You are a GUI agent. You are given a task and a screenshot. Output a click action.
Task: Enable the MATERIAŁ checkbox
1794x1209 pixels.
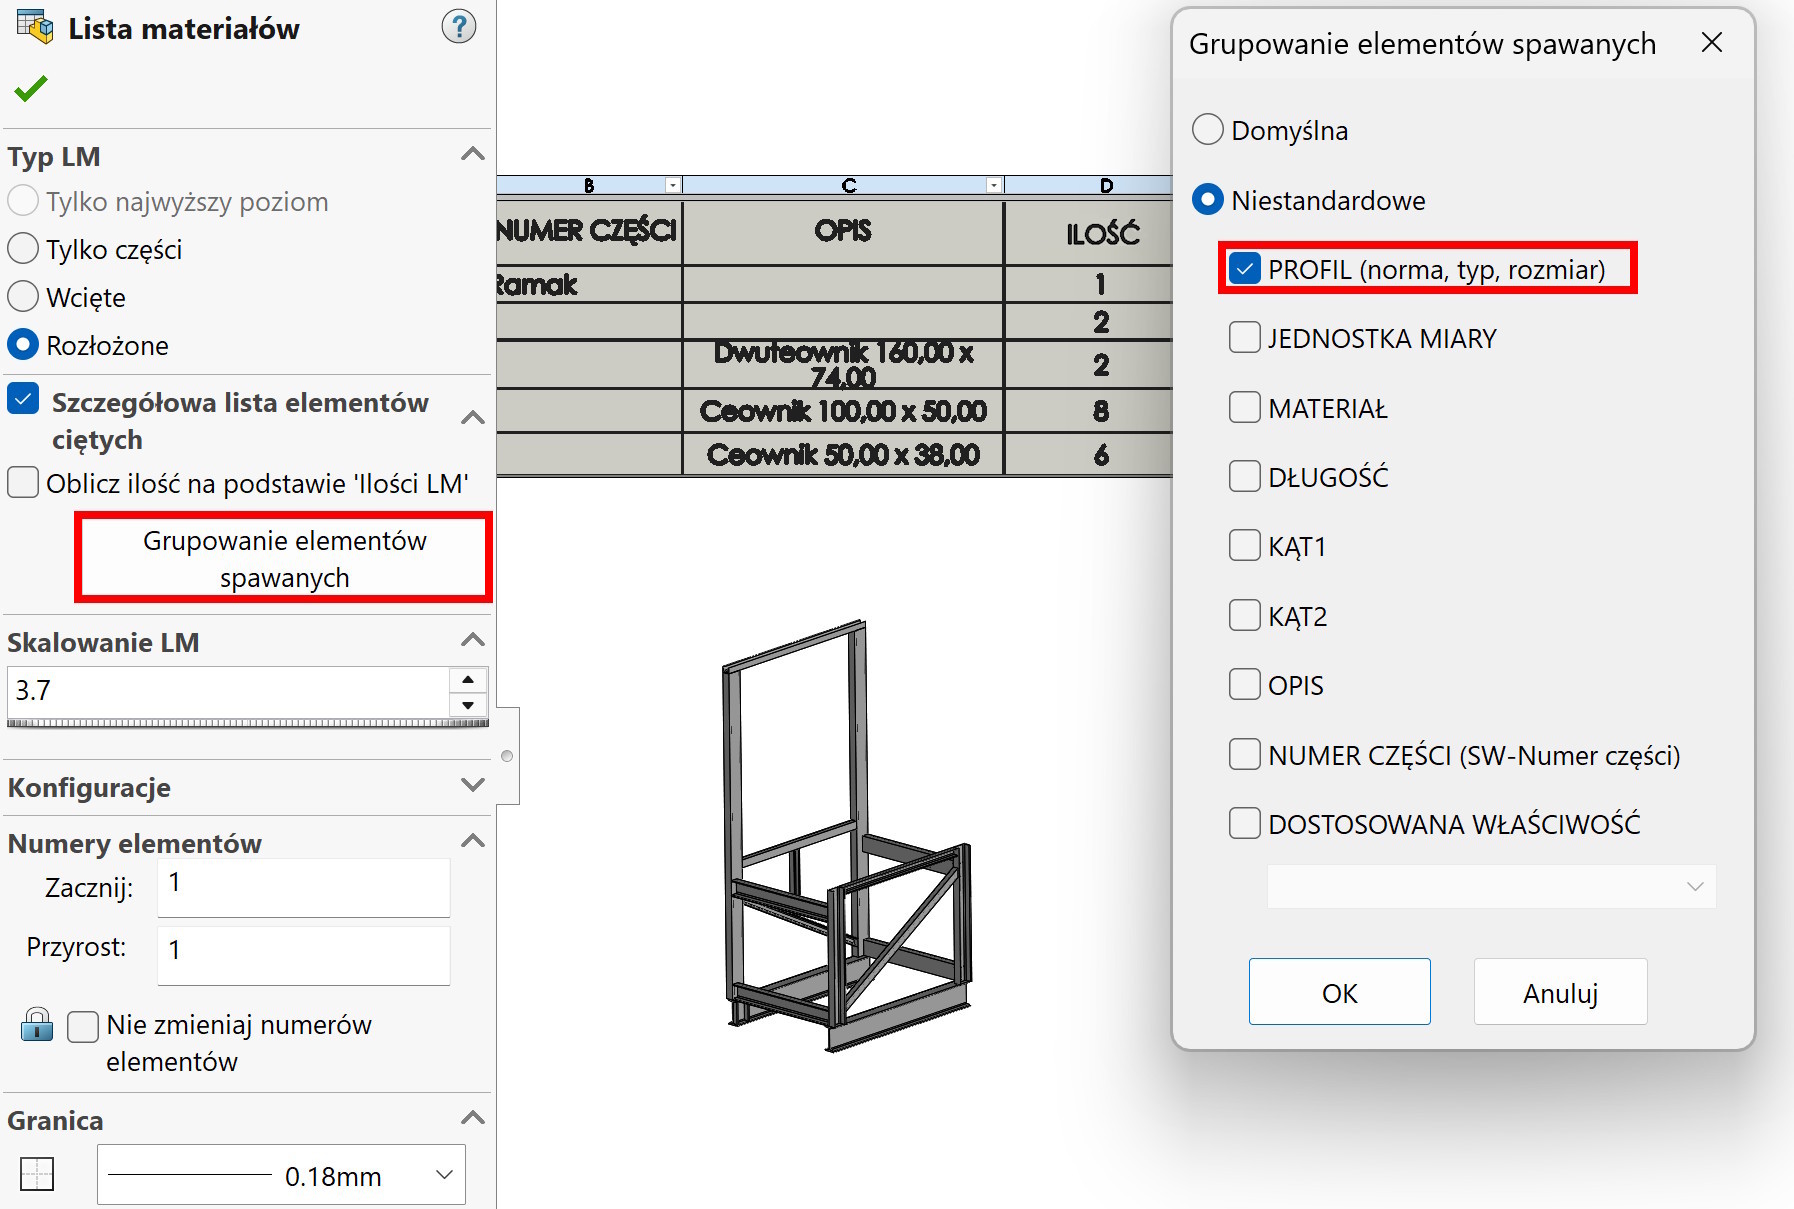point(1244,408)
